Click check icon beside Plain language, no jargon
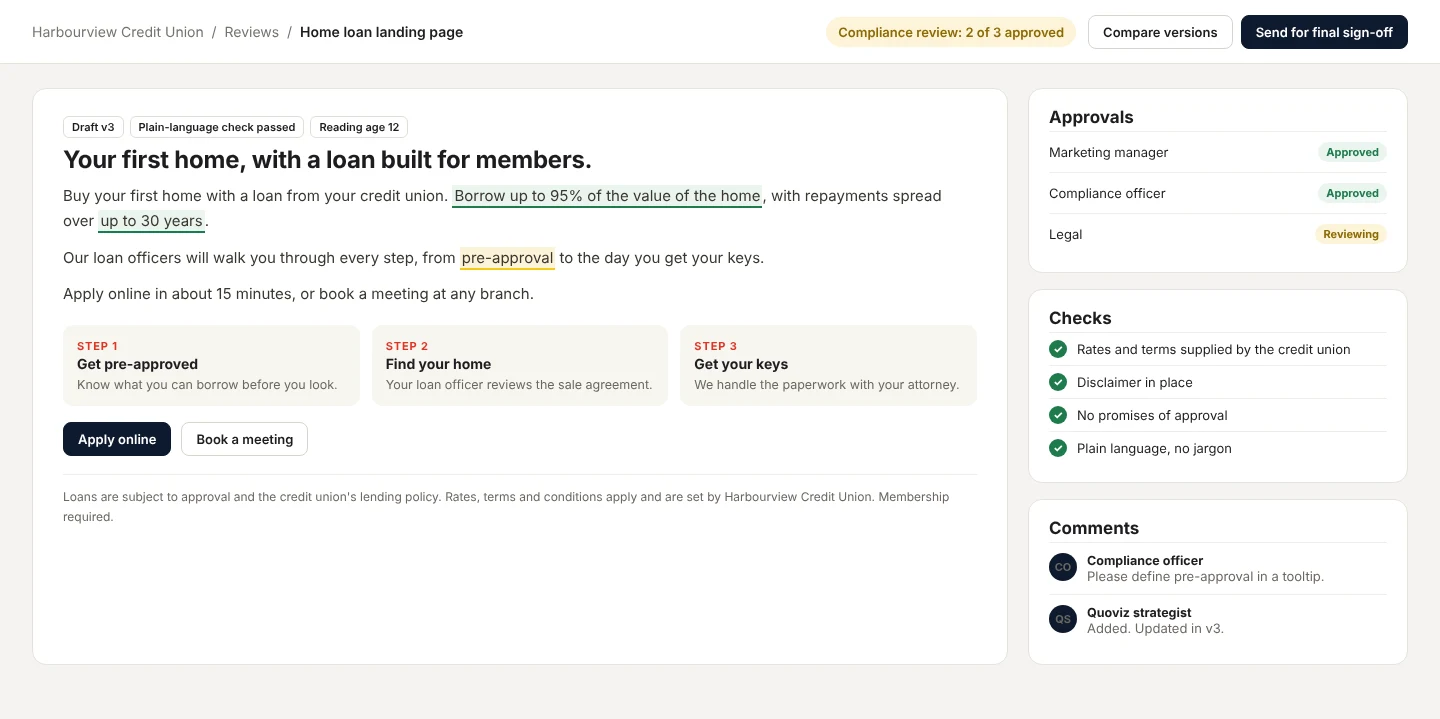Image resolution: width=1440 pixels, height=719 pixels. click(1058, 448)
